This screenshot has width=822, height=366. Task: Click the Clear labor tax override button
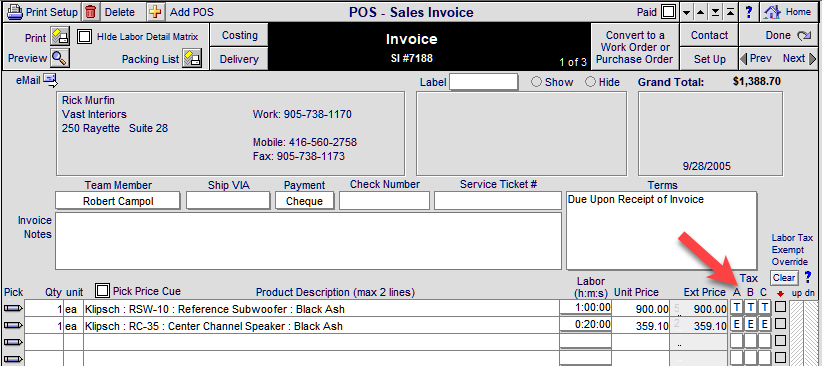pos(784,277)
